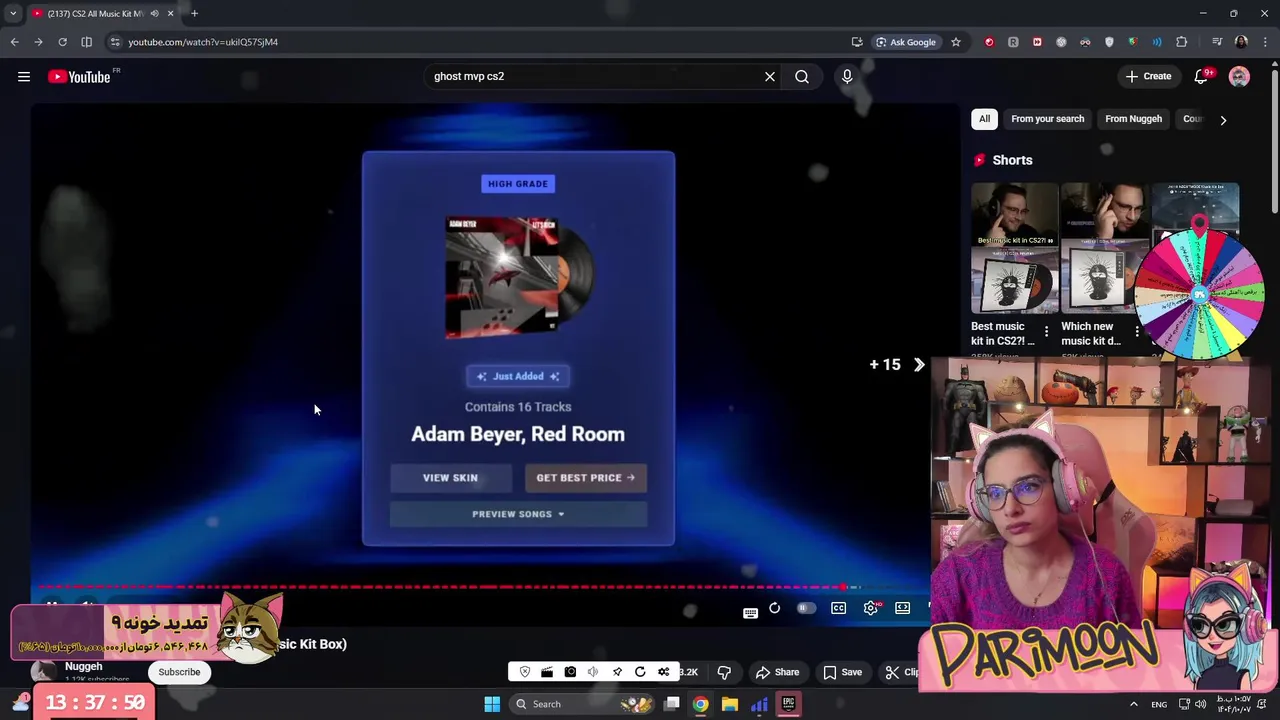
Task: Click the Just Added badge in the video
Action: coord(518,376)
